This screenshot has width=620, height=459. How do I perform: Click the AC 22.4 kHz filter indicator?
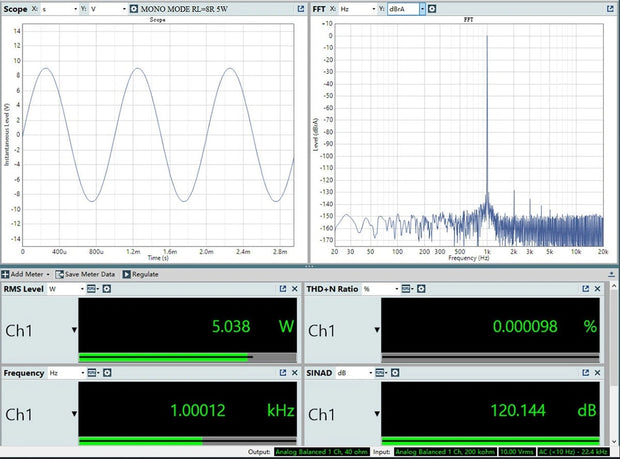pos(575,452)
